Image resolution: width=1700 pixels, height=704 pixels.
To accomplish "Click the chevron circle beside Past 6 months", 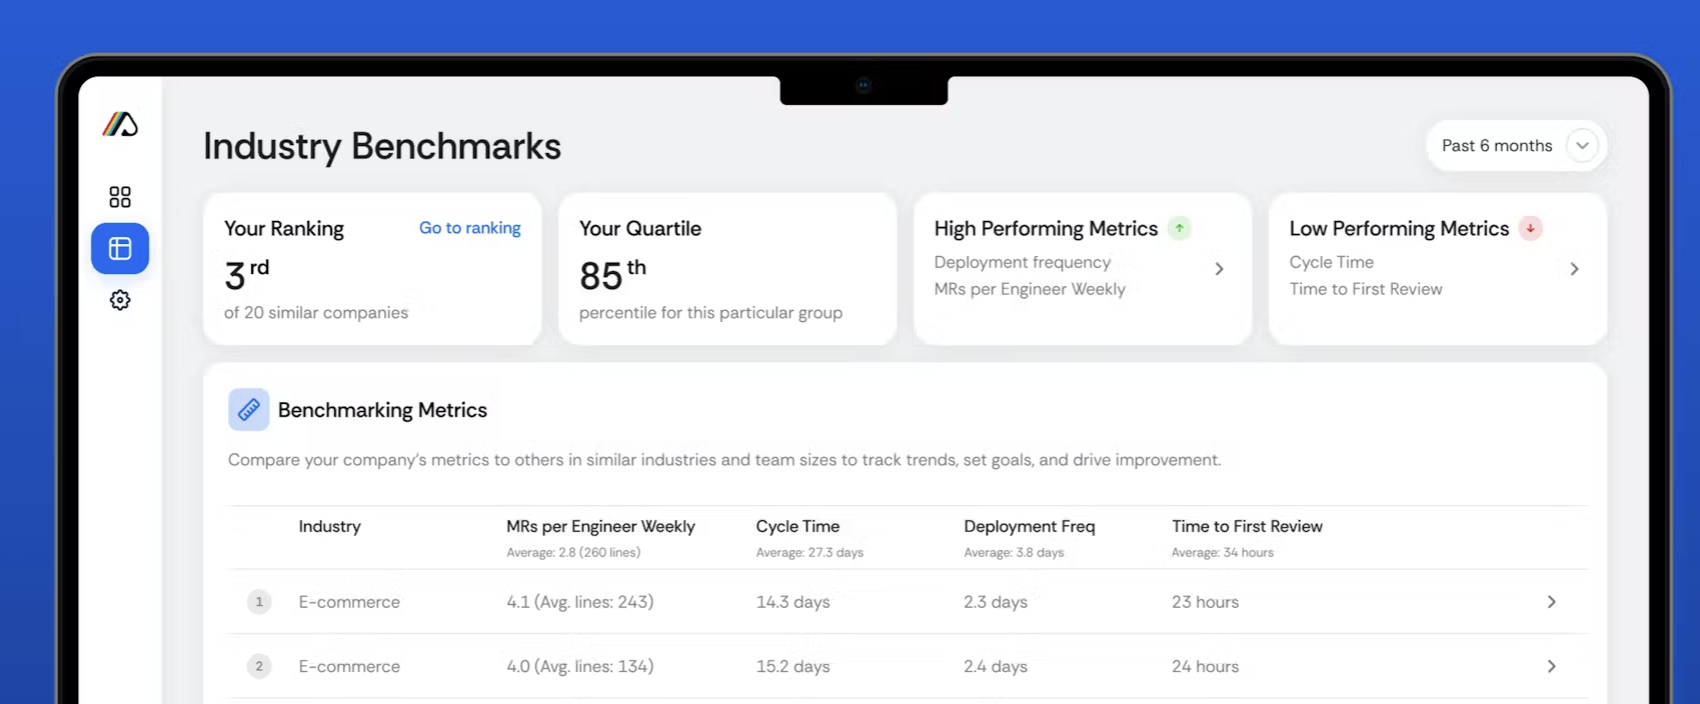I will (1582, 146).
